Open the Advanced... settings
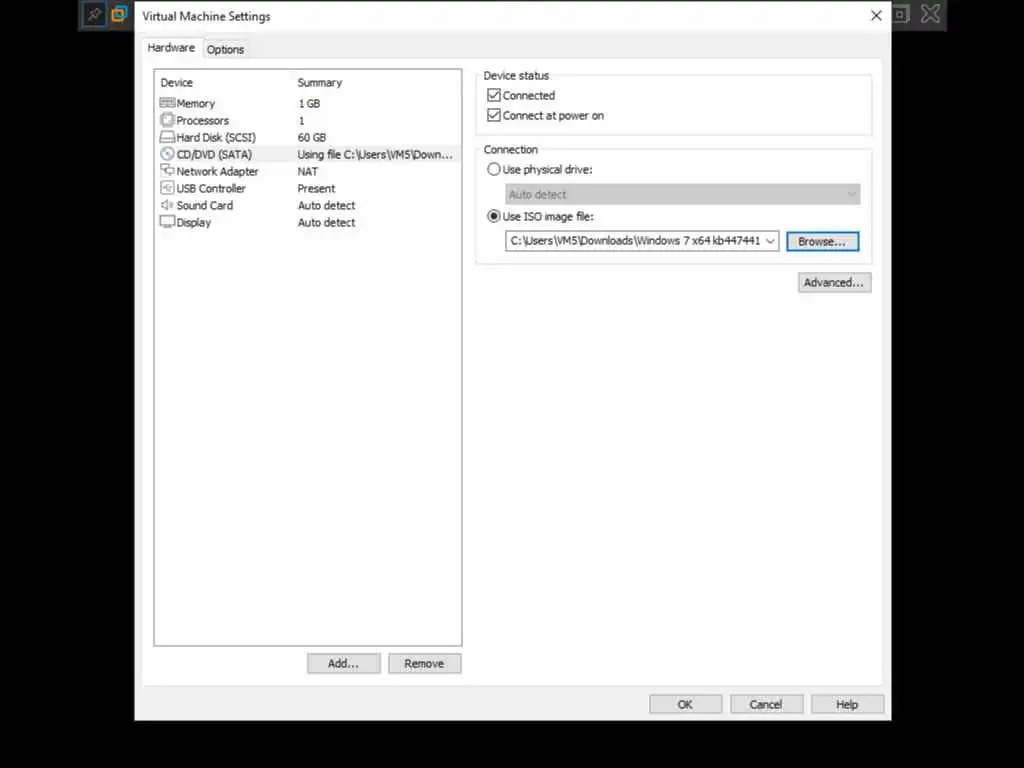This screenshot has width=1024, height=768. [834, 283]
